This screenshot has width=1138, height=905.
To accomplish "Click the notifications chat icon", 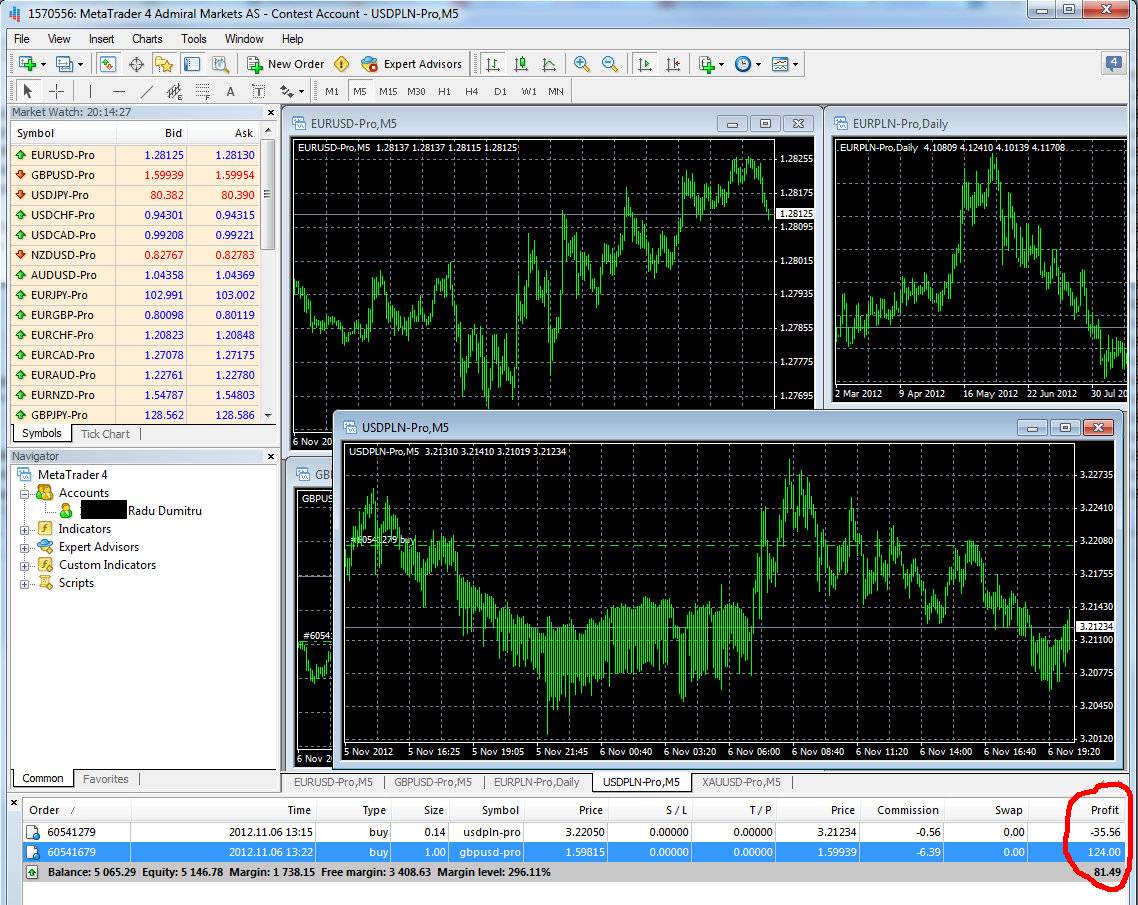I will coord(1113,63).
